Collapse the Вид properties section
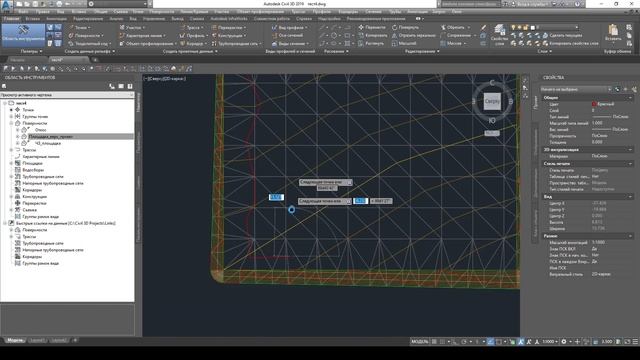The width and height of the screenshot is (640, 360). click(630, 197)
